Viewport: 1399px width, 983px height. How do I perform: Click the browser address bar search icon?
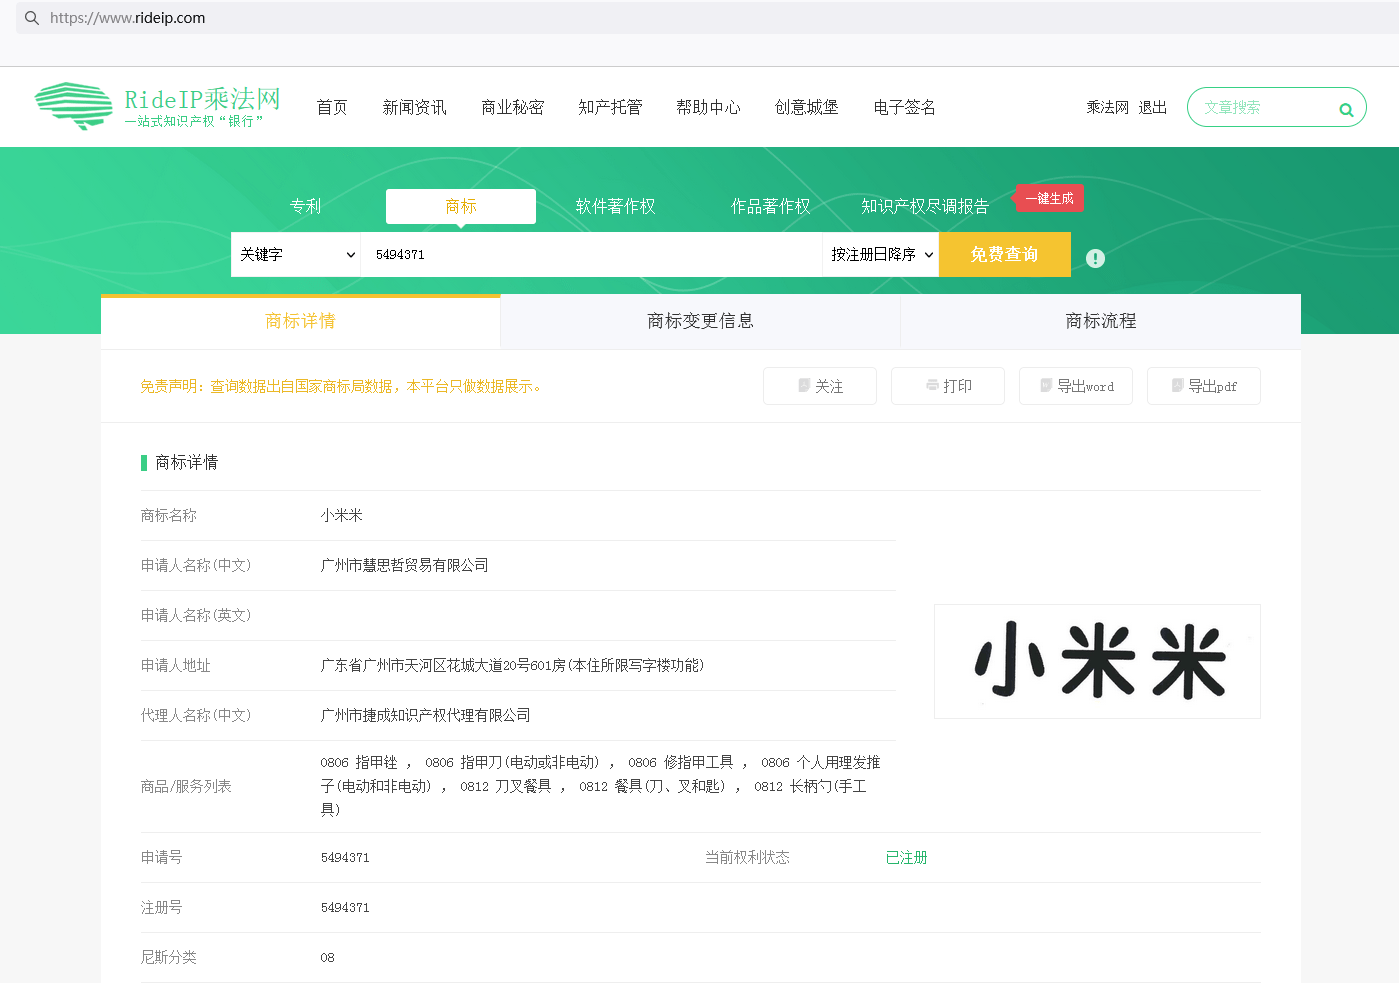tap(32, 18)
